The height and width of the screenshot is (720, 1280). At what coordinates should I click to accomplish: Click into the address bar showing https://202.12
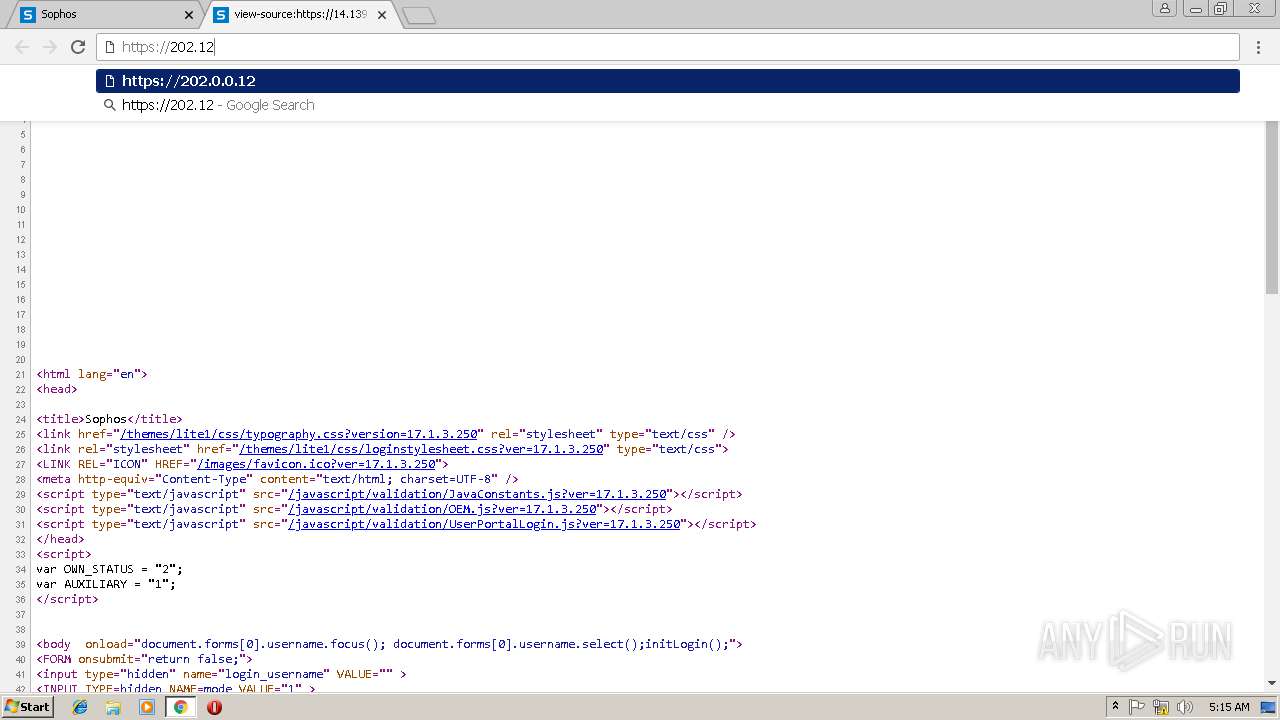(x=668, y=47)
